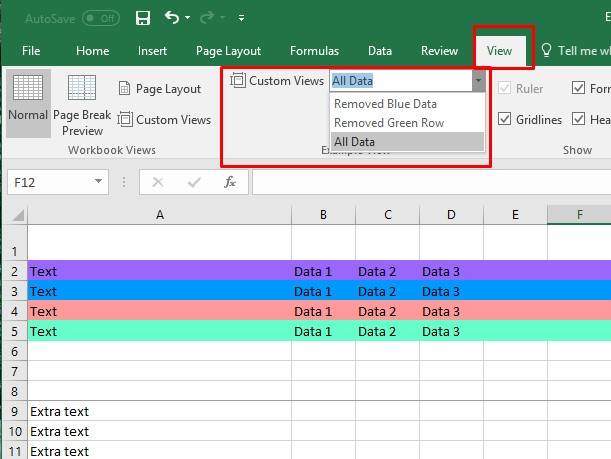Choose Removed Green Row from list
The image size is (611, 459).
389,123
